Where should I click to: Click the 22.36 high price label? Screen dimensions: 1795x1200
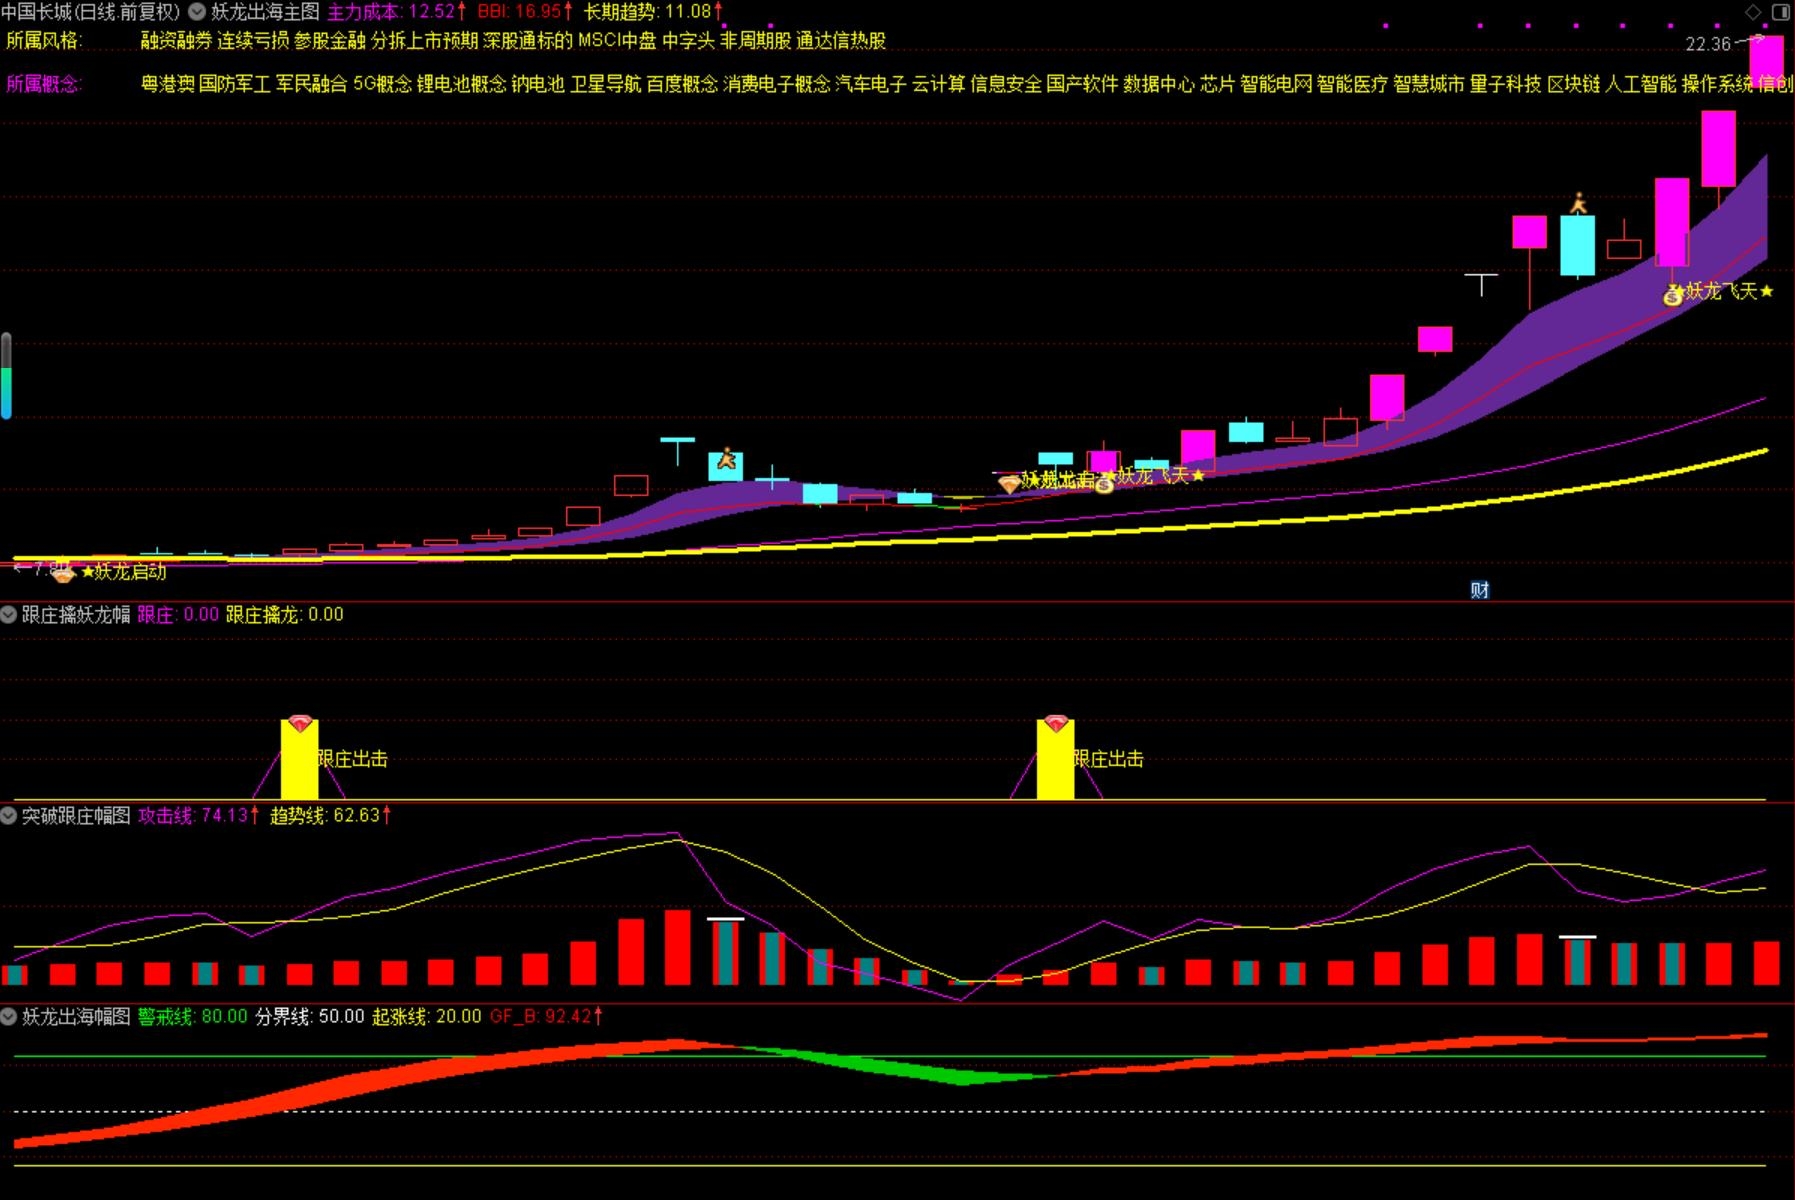click(x=1708, y=44)
